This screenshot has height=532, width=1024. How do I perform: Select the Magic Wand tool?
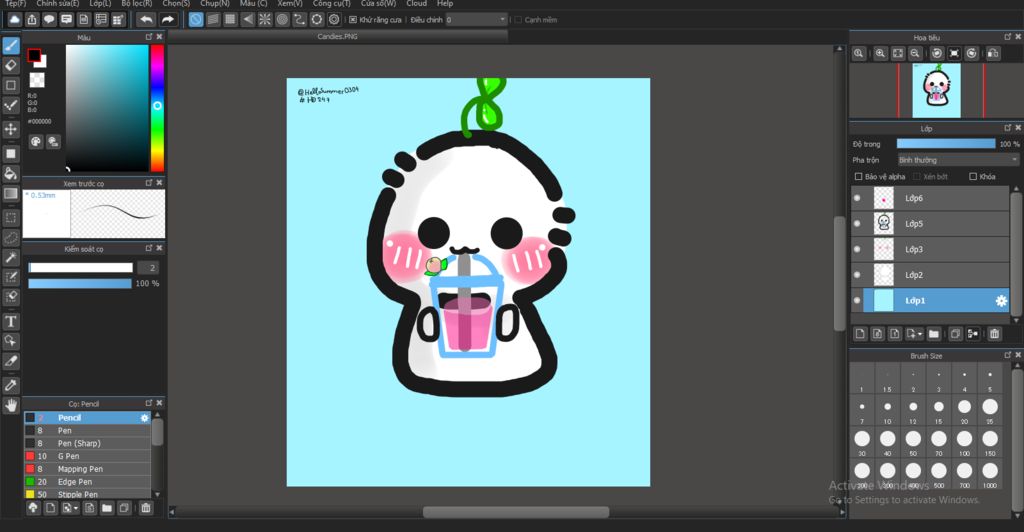click(11, 258)
